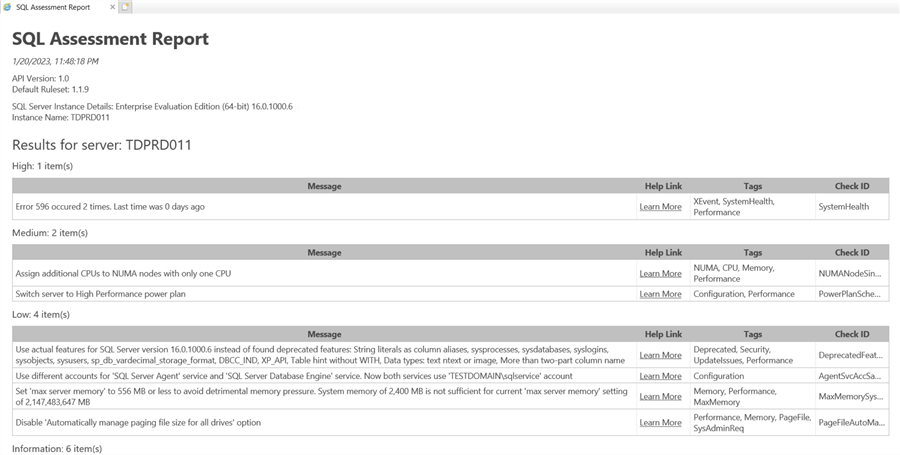Image resolution: width=900 pixels, height=455 pixels.
Task: Open Learn More for SQL Server Agent accounts
Action: pyautogui.click(x=660, y=376)
